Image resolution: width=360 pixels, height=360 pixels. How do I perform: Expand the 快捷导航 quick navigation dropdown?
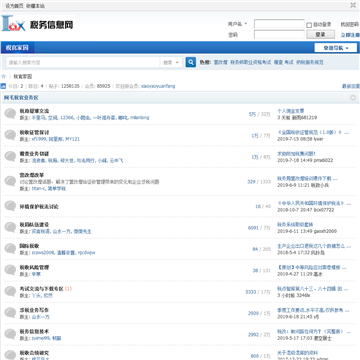coord(336,48)
